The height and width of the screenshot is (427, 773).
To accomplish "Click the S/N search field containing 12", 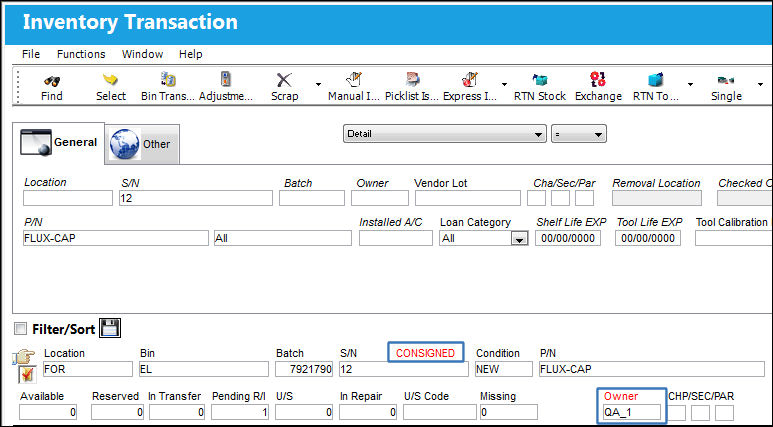I will point(196,198).
